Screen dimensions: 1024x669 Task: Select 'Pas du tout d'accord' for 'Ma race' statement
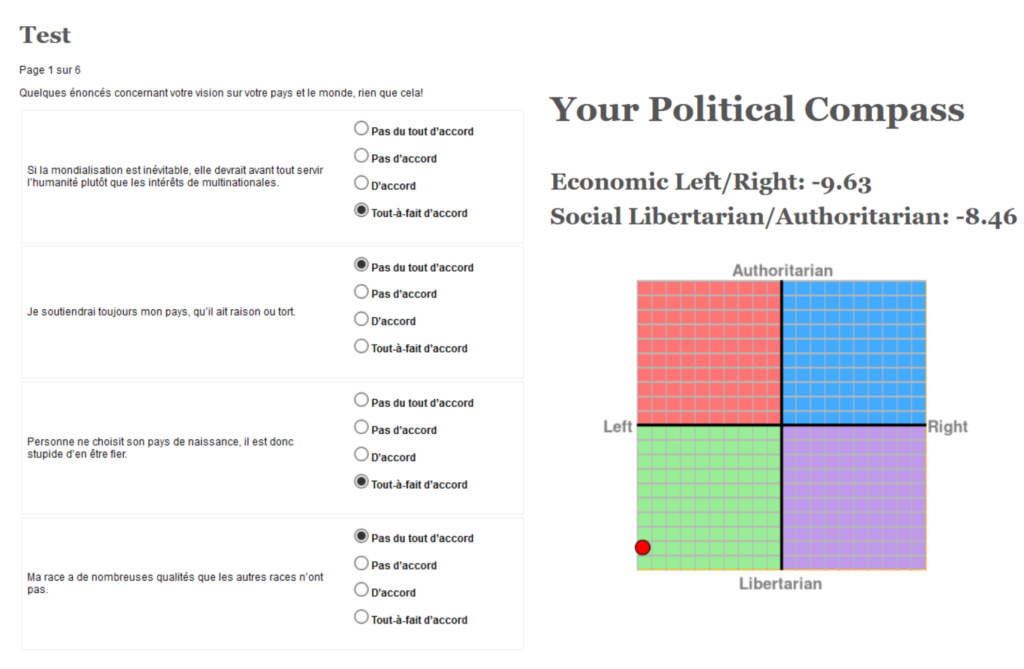pos(361,536)
